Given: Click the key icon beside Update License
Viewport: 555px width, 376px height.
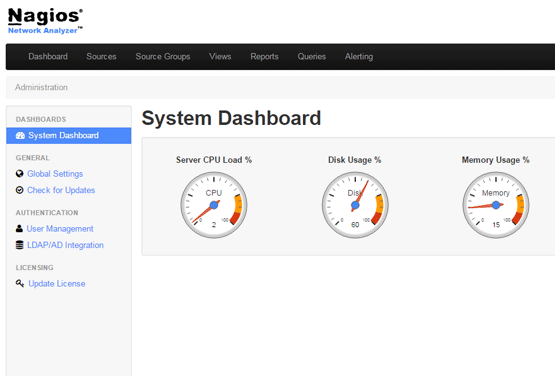Looking at the screenshot, I should point(20,283).
